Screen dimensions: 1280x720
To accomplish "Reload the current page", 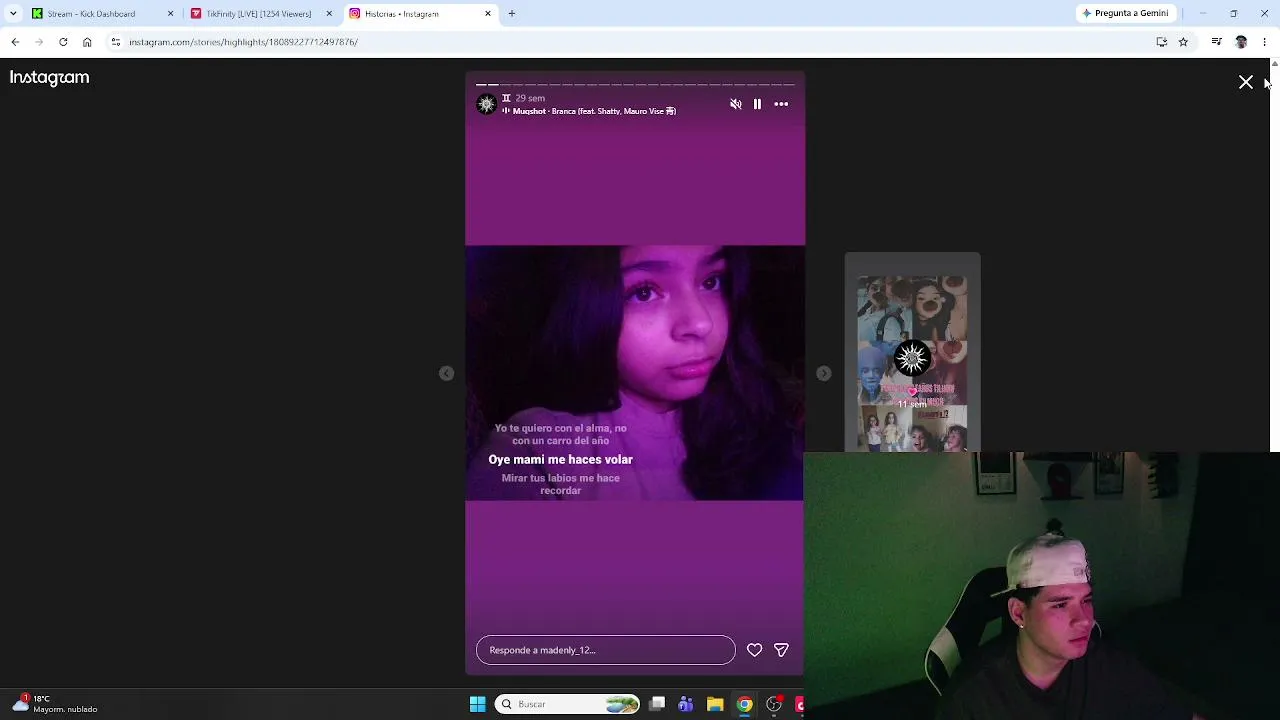I will [x=63, y=42].
